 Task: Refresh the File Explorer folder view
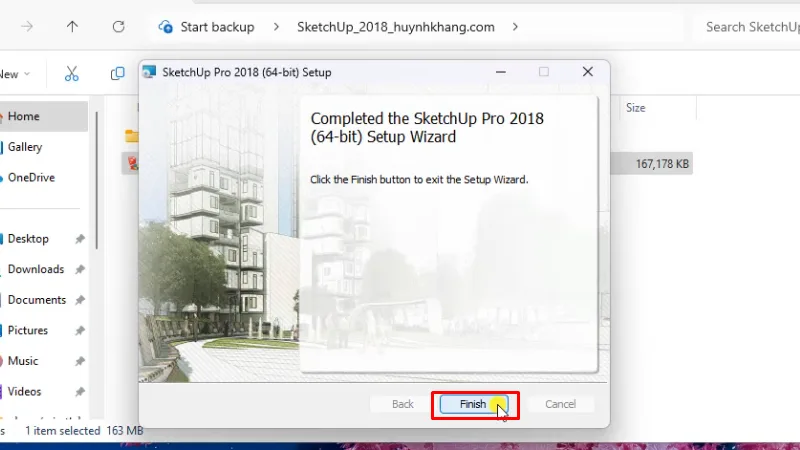118,27
